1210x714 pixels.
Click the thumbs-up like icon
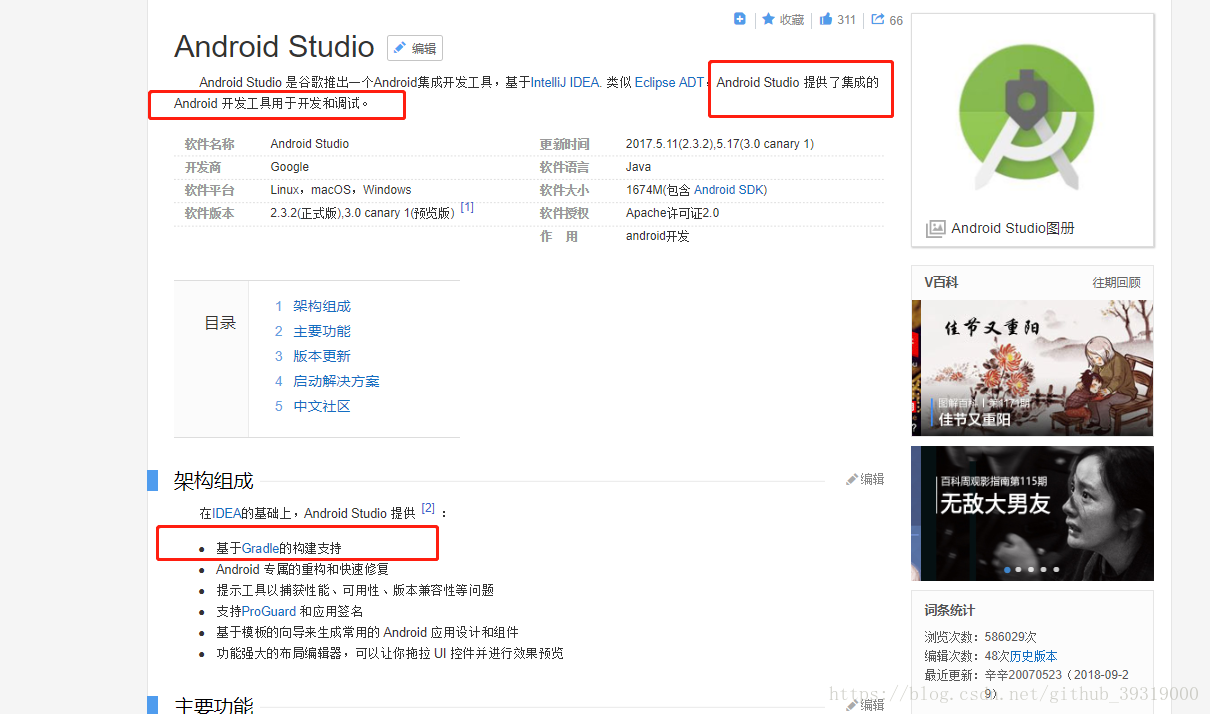tap(826, 19)
